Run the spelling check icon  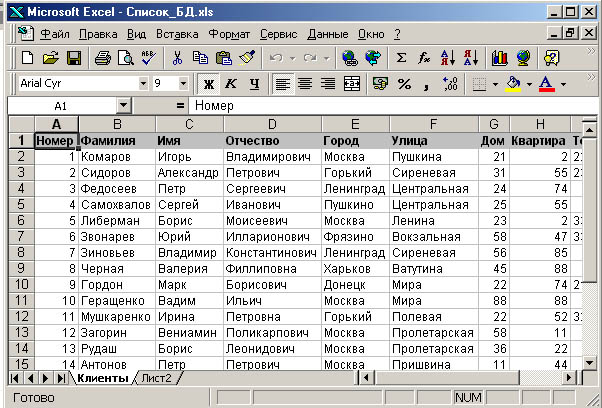(x=148, y=58)
